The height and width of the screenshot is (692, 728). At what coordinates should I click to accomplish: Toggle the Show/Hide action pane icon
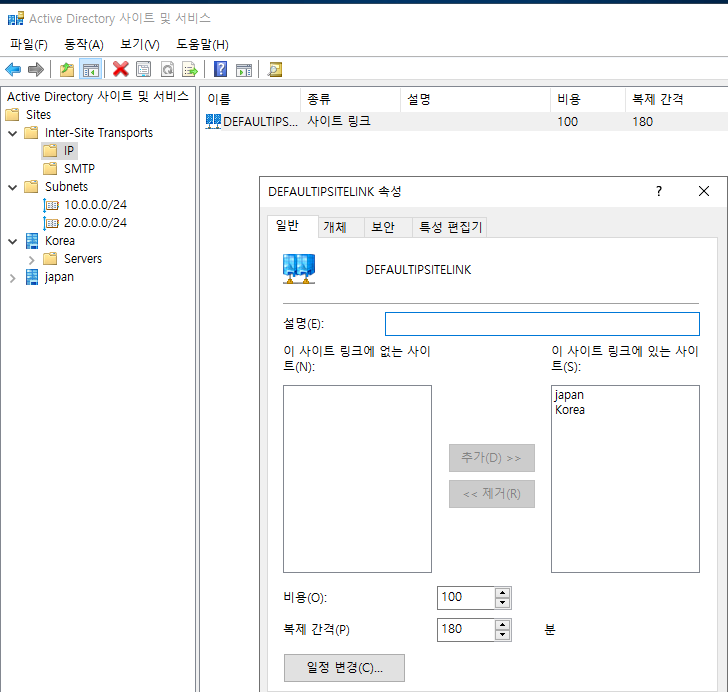[244, 70]
